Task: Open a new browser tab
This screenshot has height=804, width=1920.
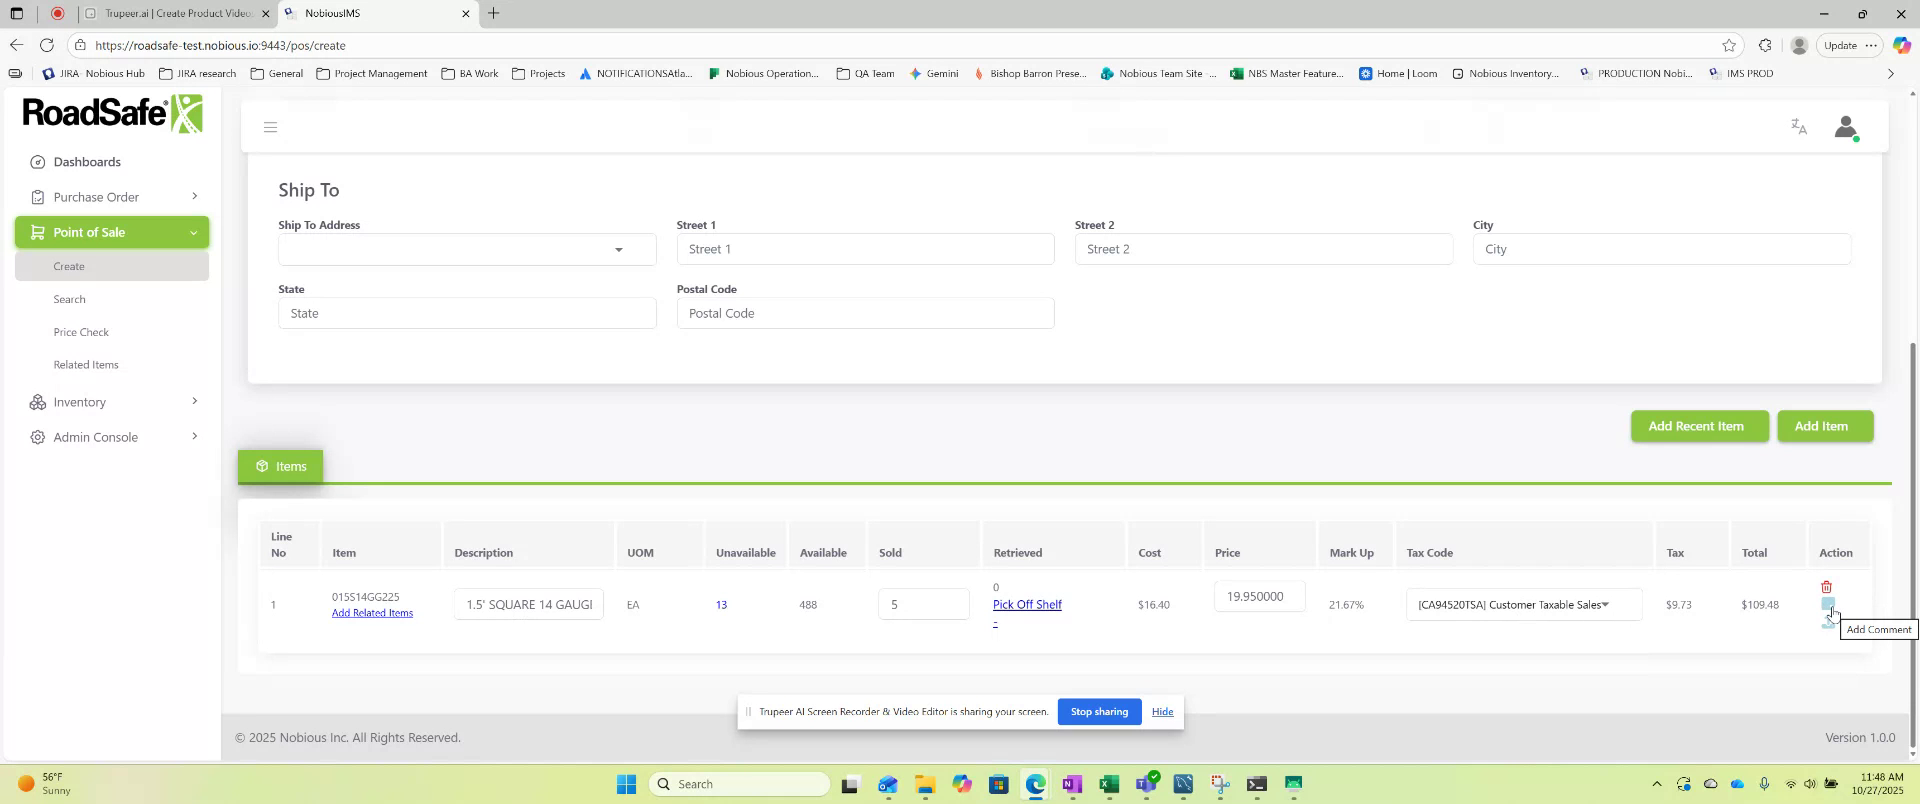Action: (x=493, y=13)
